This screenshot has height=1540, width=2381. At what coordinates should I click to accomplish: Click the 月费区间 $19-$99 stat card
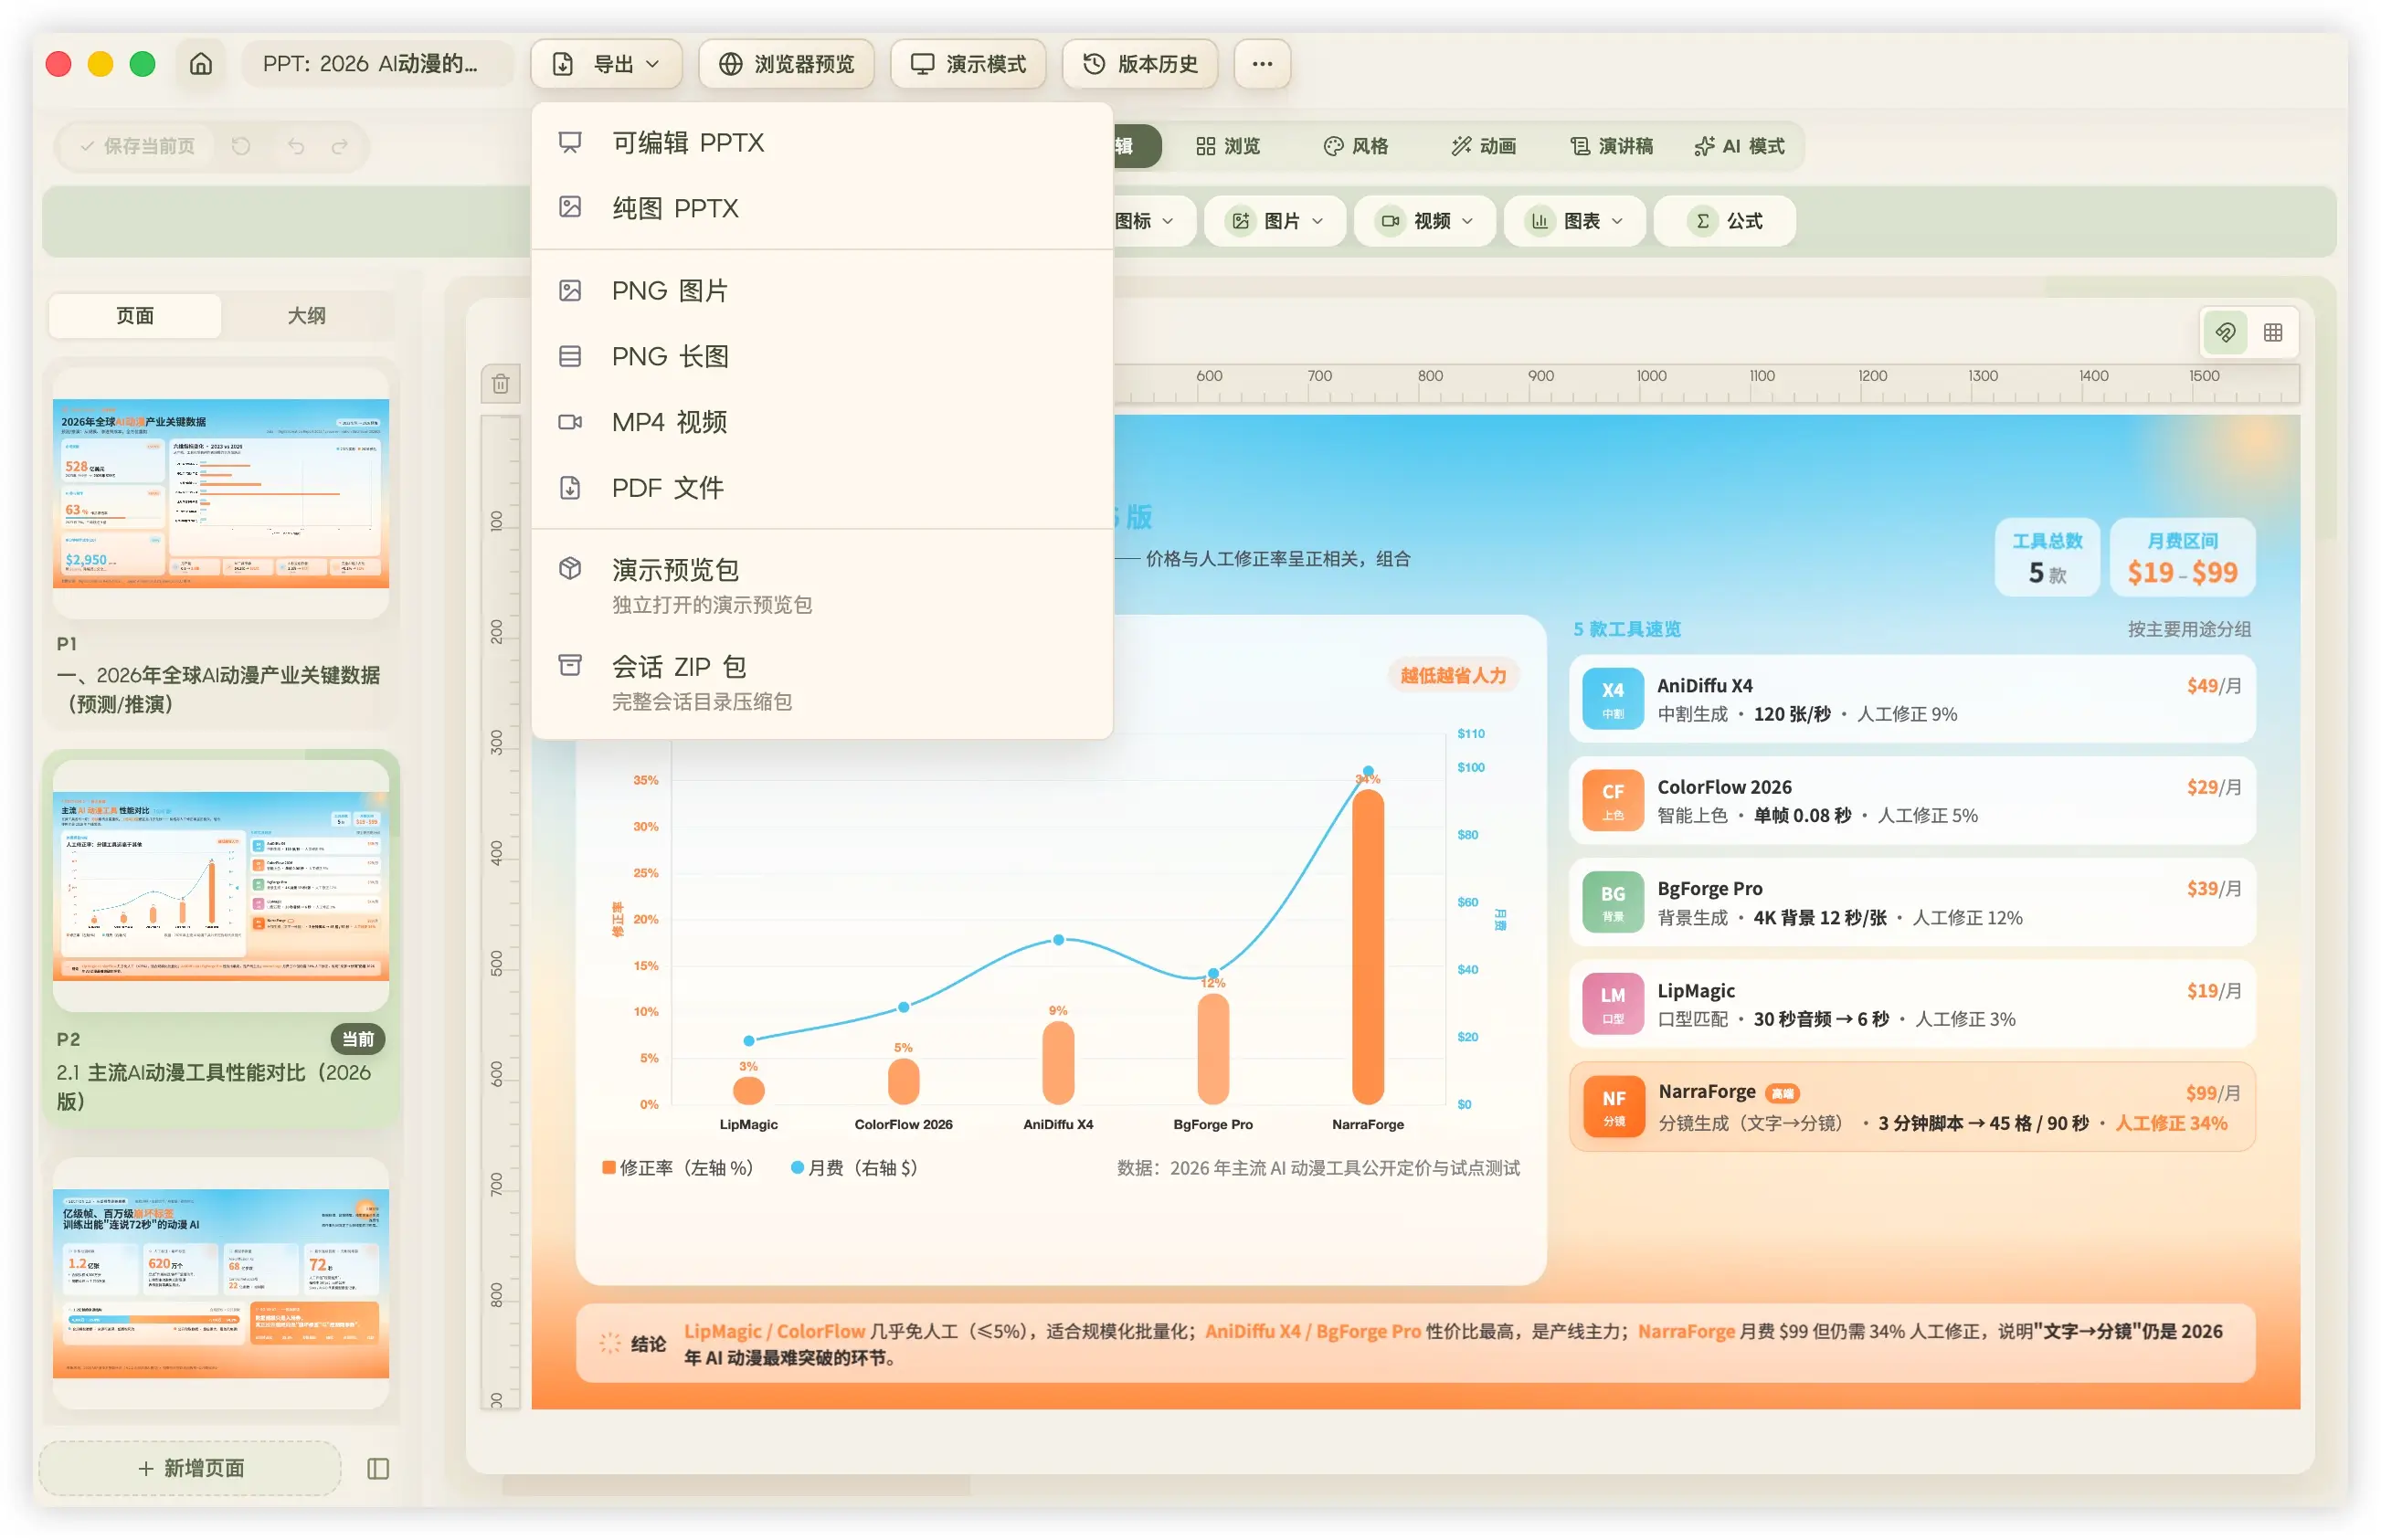pos(2182,558)
